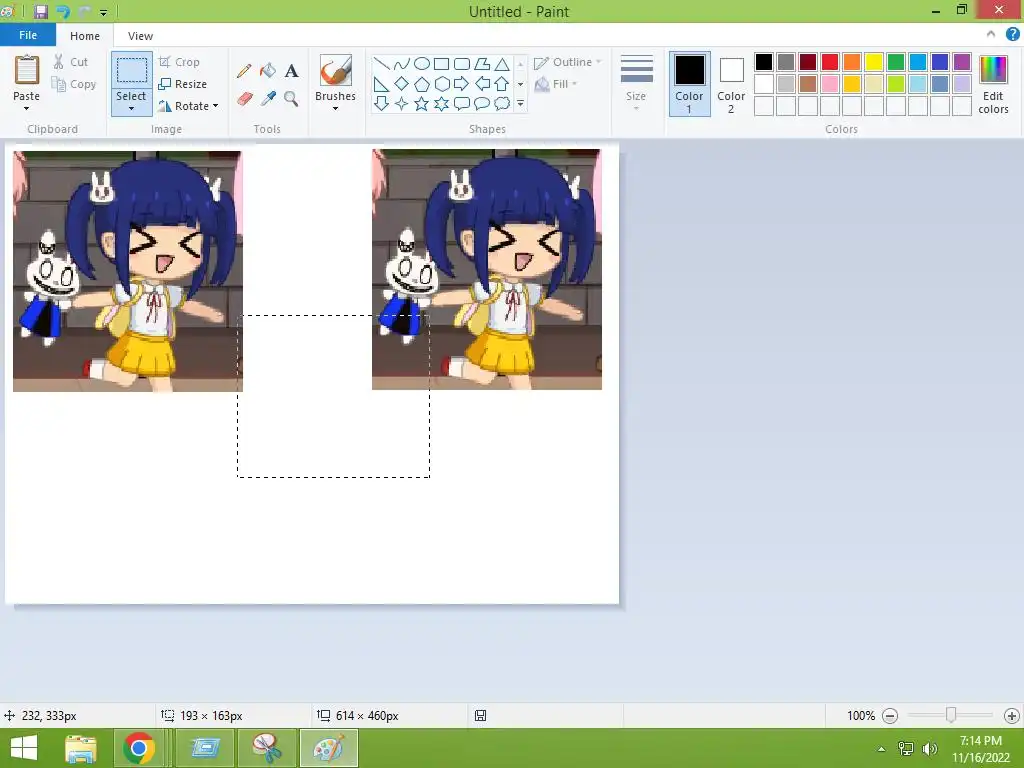
Task: Choose the Four-point star shape
Action: [402, 103]
